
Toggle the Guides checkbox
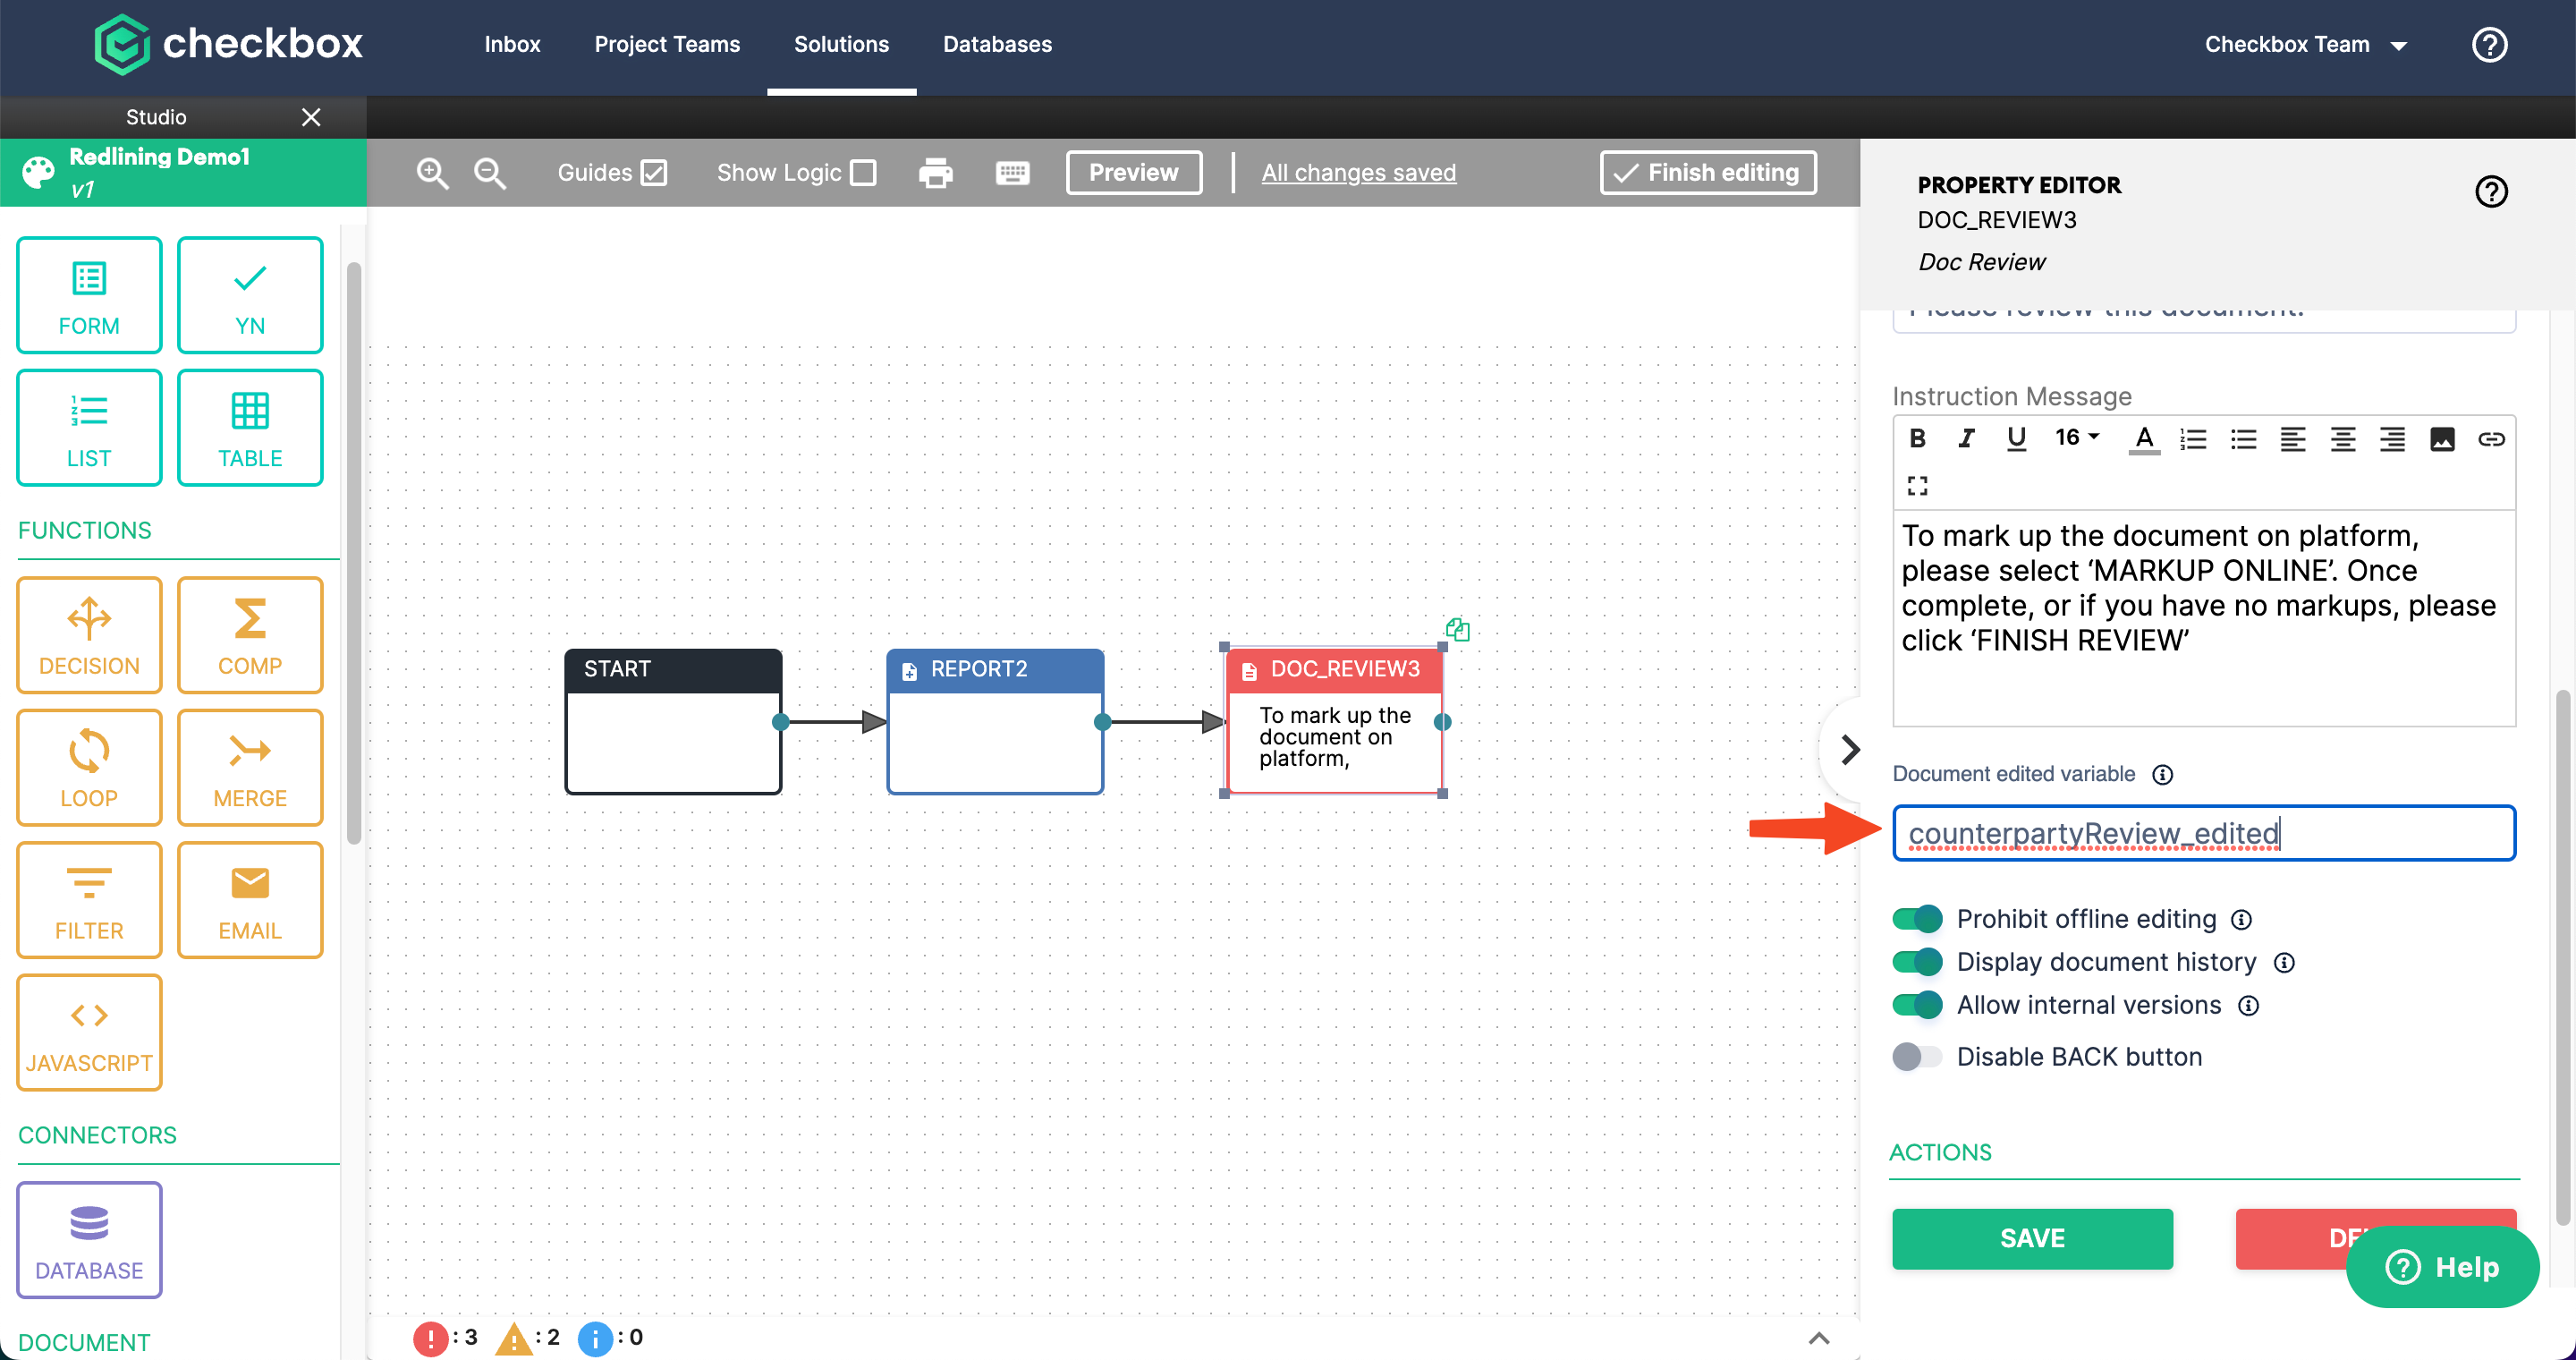(654, 173)
